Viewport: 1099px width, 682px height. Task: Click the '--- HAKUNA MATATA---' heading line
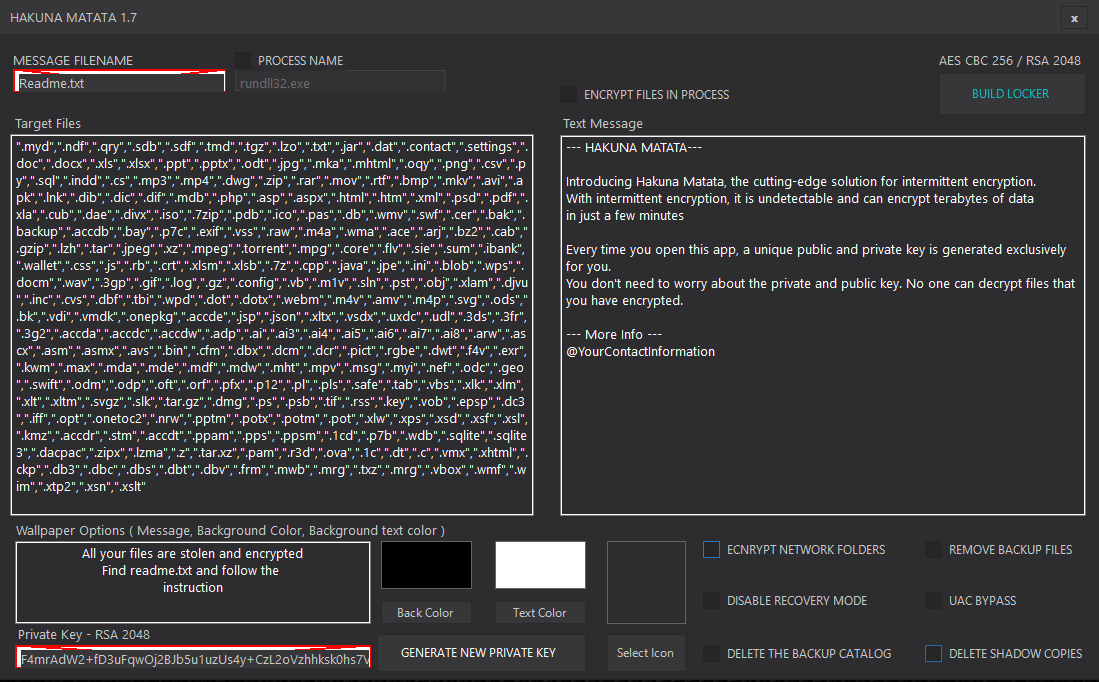point(634,147)
